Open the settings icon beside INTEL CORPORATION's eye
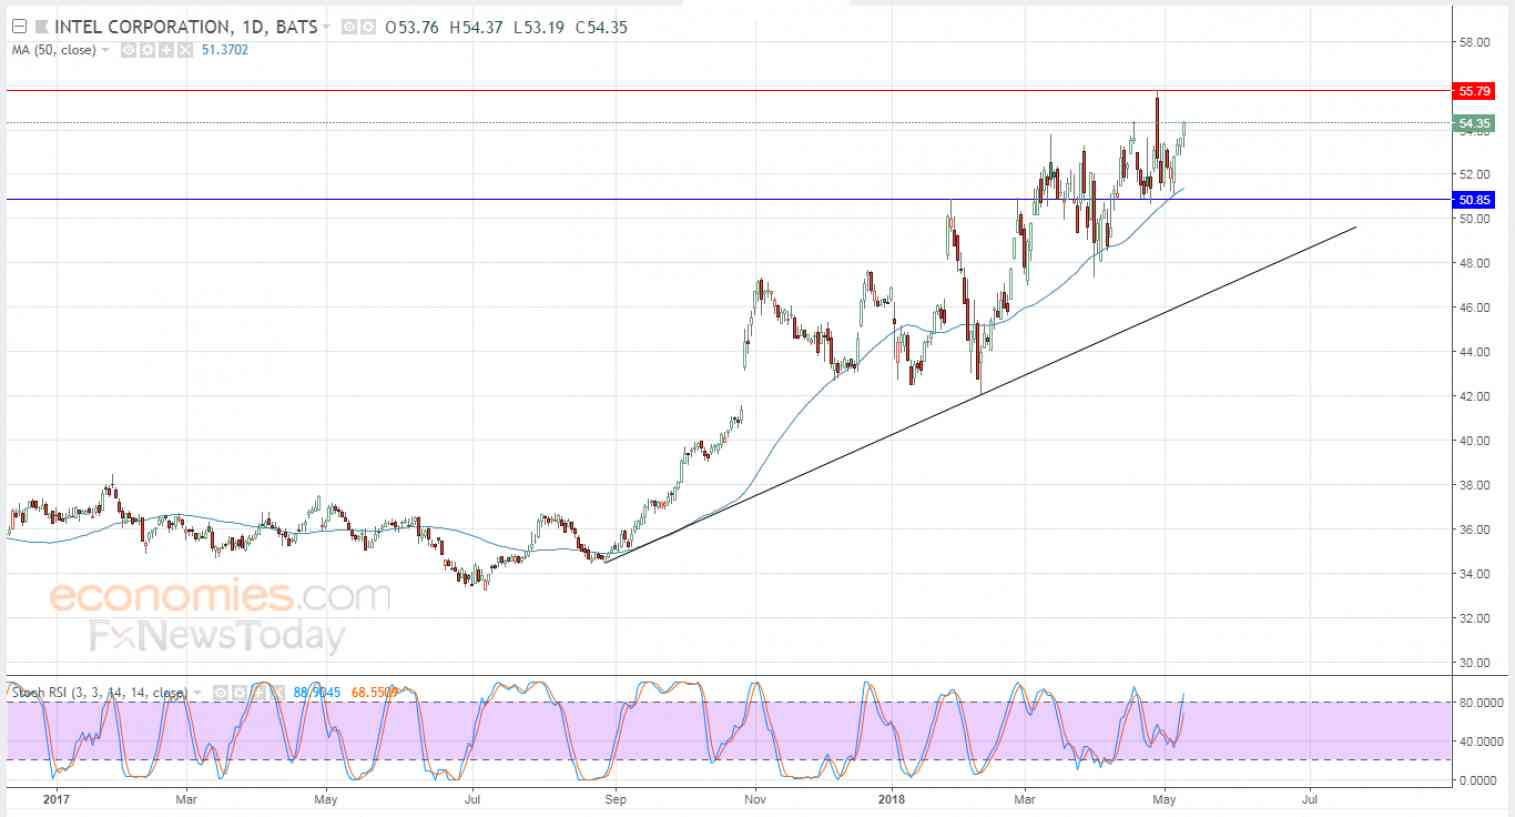The image size is (1515, 817). [x=368, y=28]
